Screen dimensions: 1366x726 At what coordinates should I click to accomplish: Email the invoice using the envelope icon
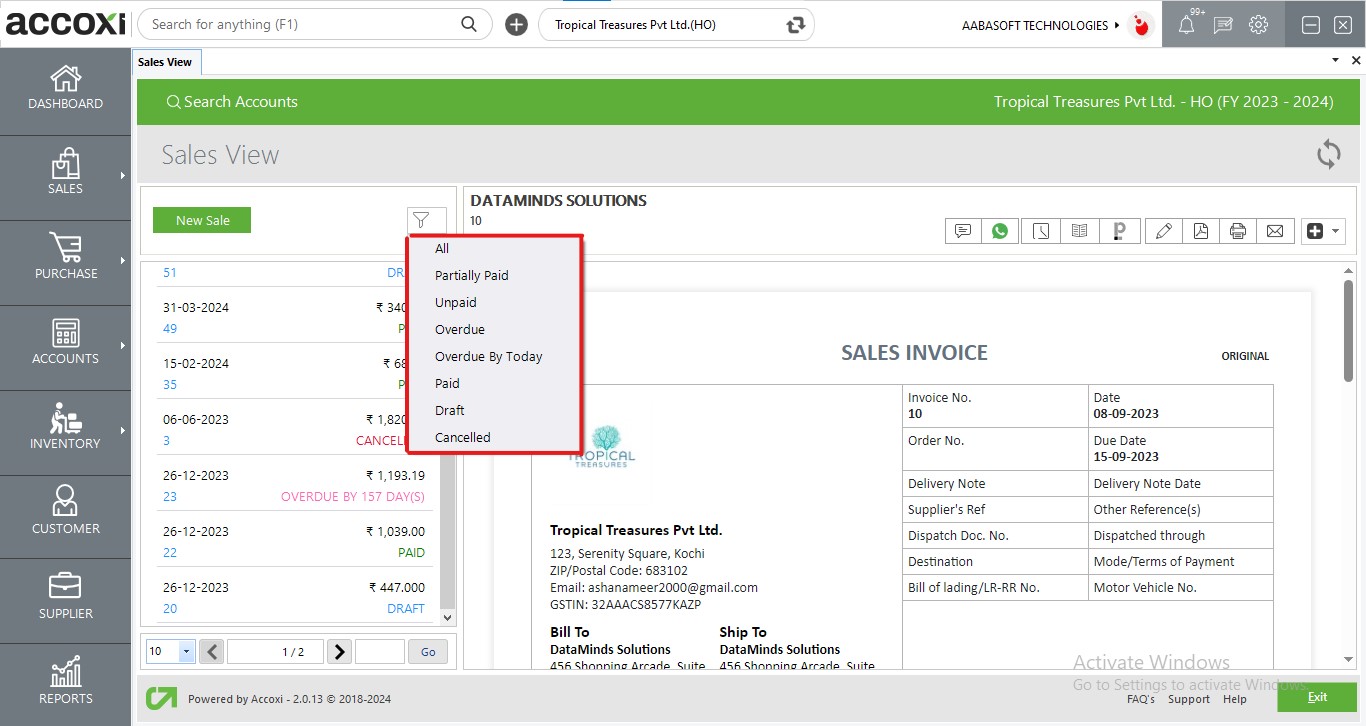click(1274, 230)
